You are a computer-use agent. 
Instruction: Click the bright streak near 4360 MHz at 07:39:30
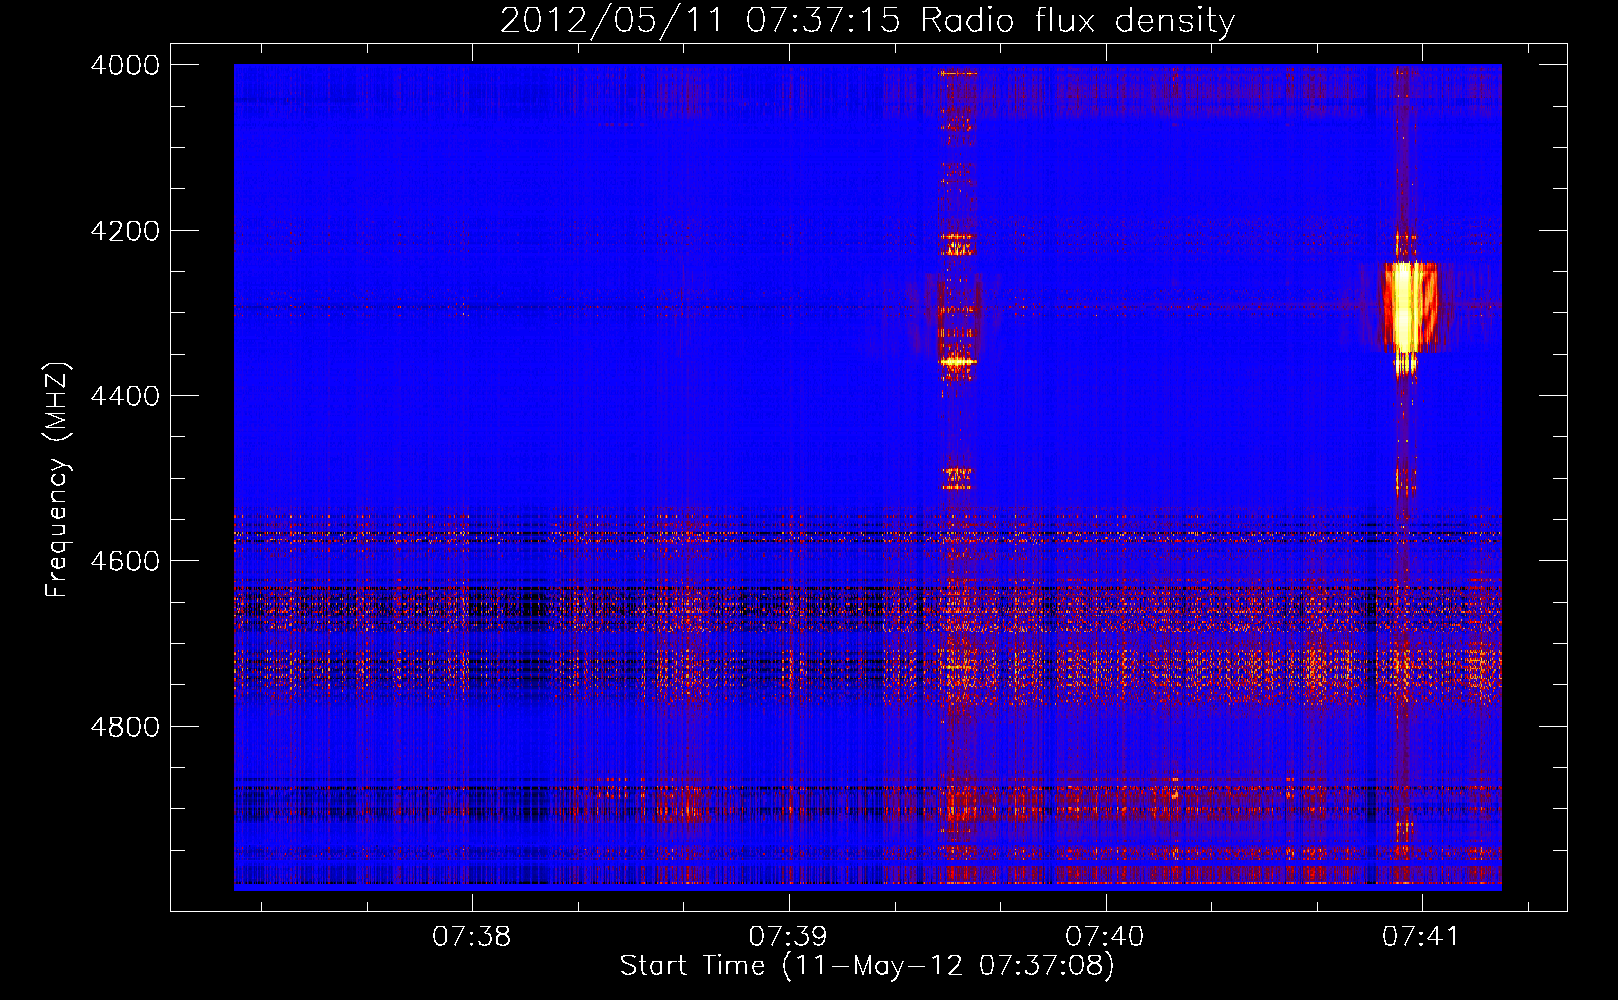tap(957, 361)
